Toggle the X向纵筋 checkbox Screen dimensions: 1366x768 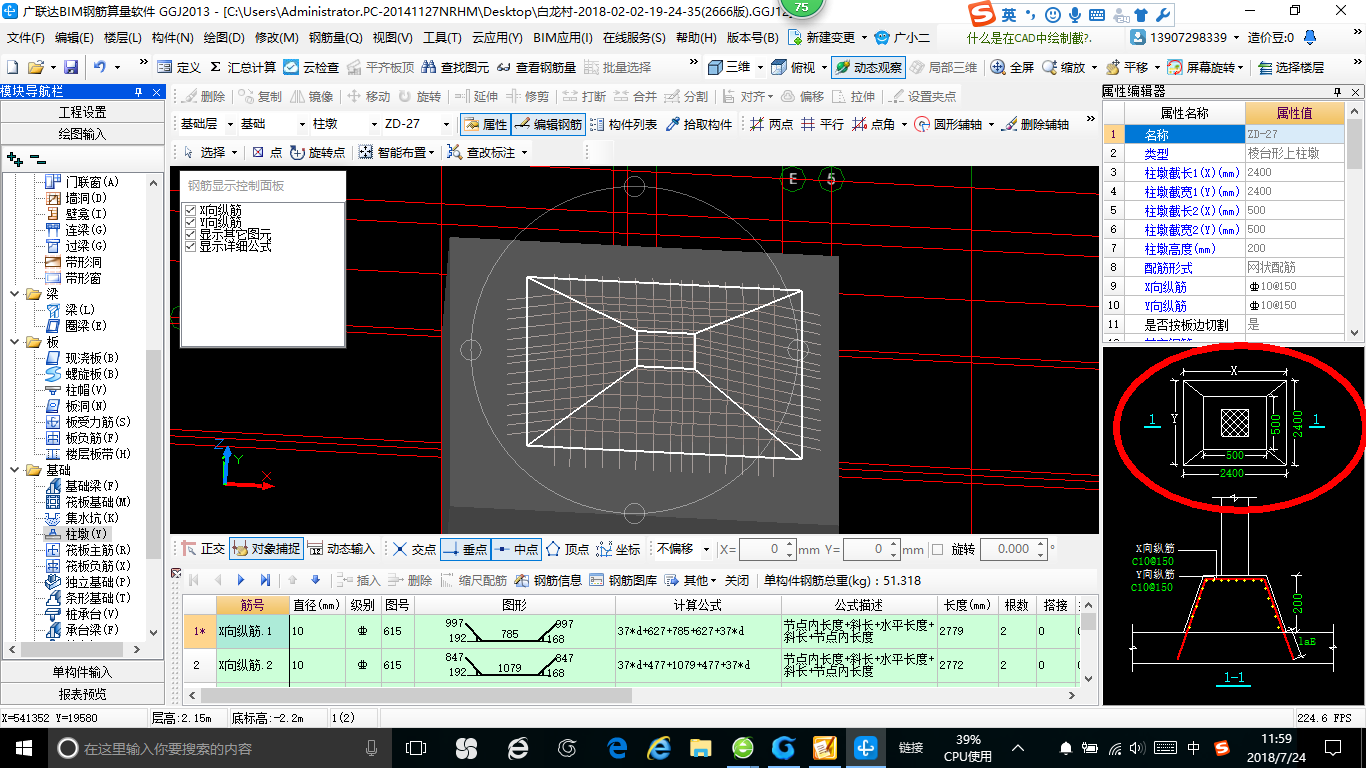click(190, 210)
